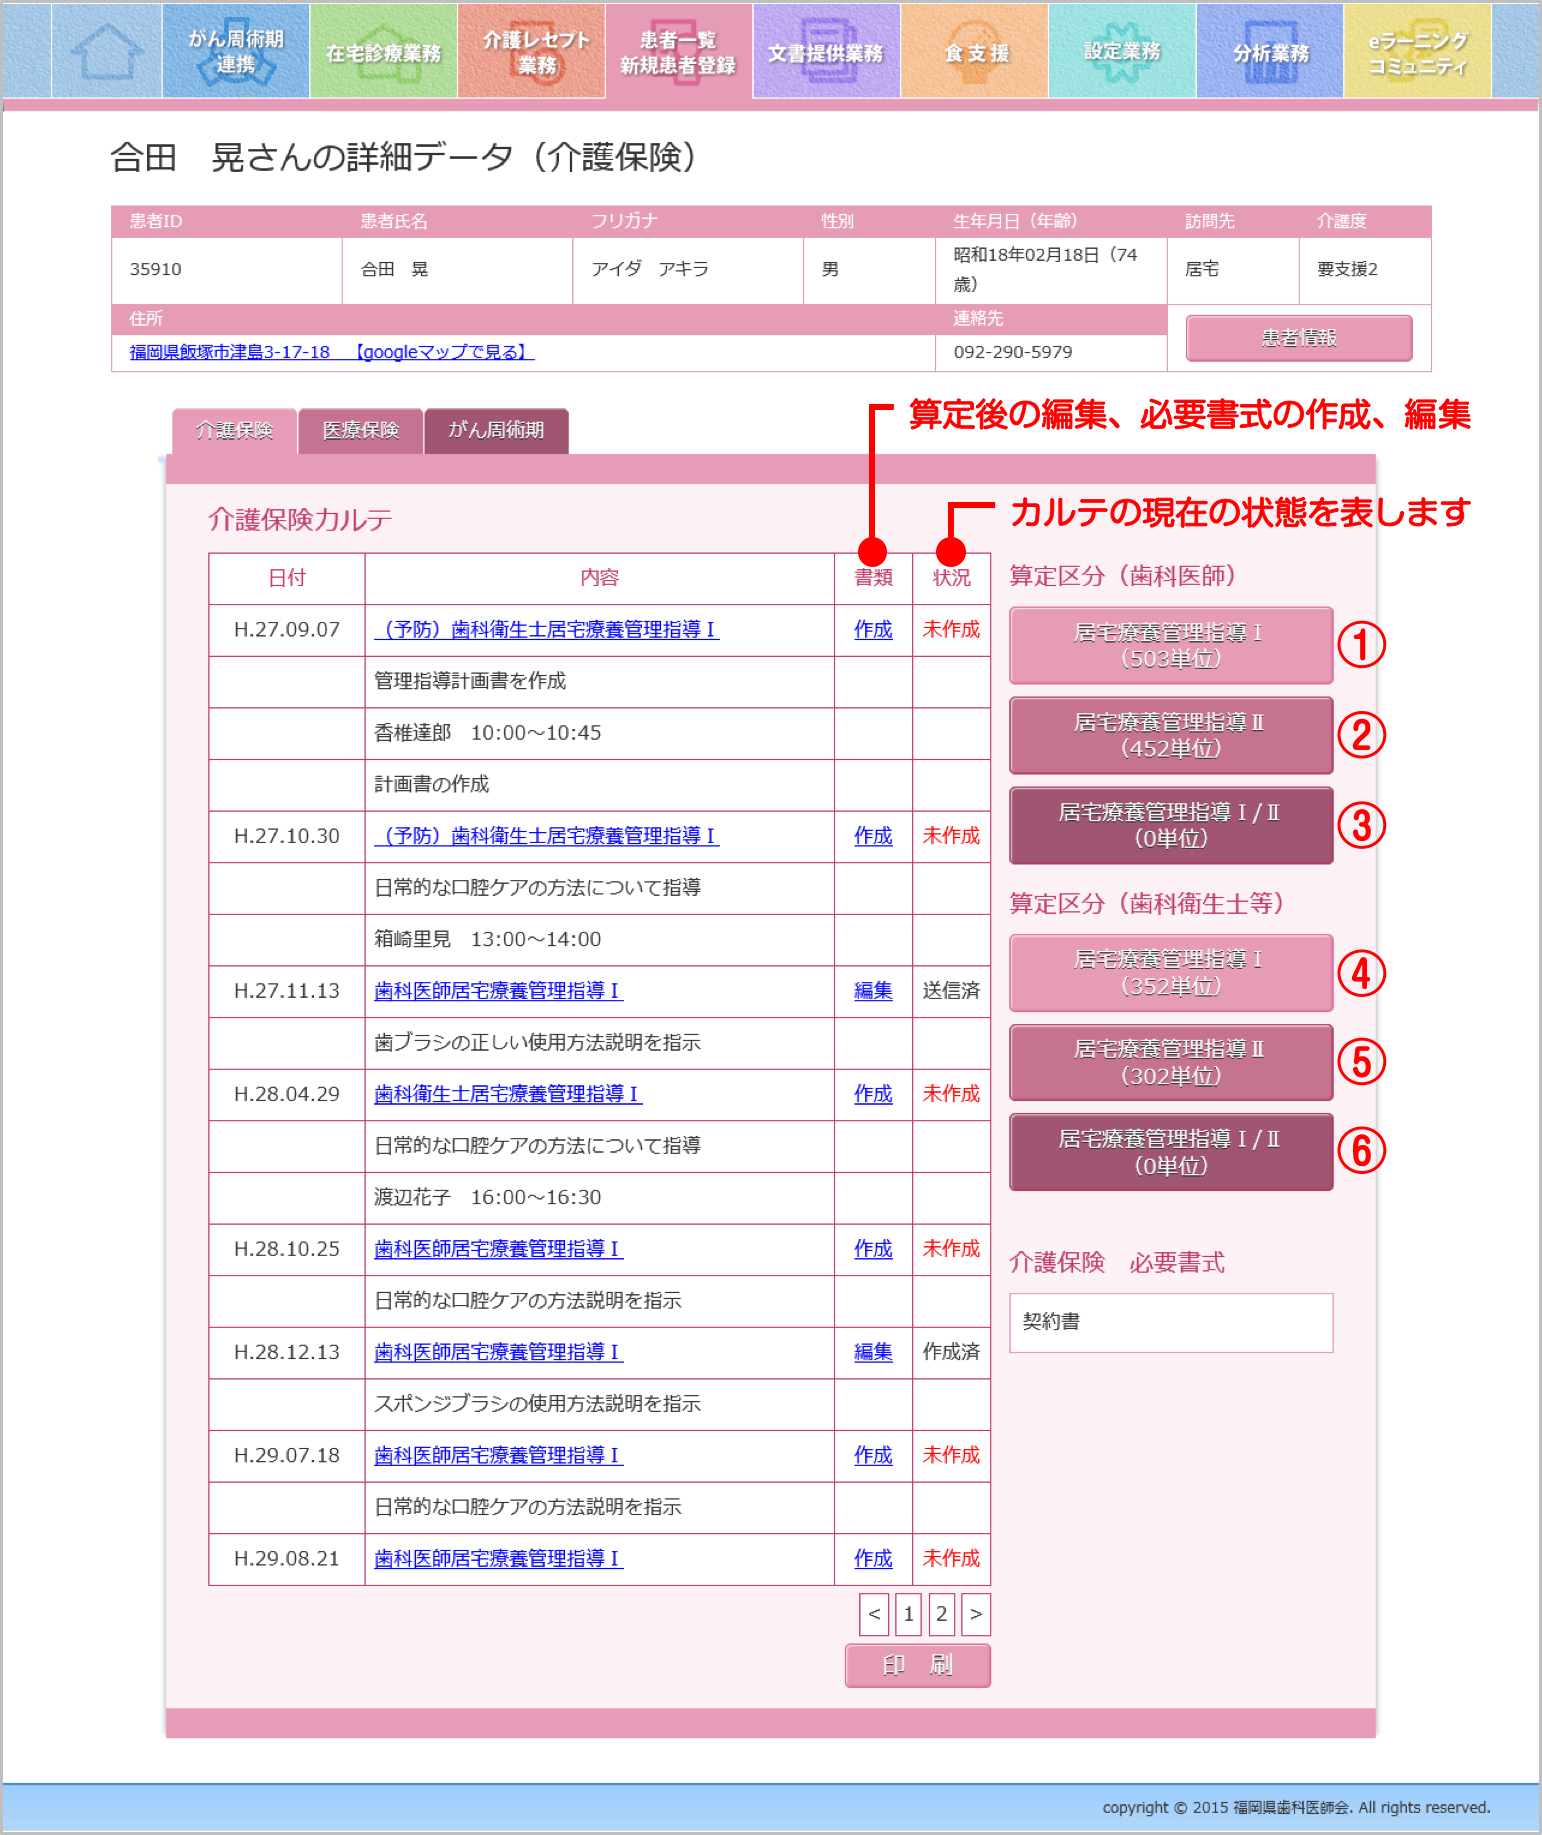Image resolution: width=1542 pixels, height=1835 pixels.
Task: Open eラーニング コミュニティ tile
Action: tap(1417, 51)
